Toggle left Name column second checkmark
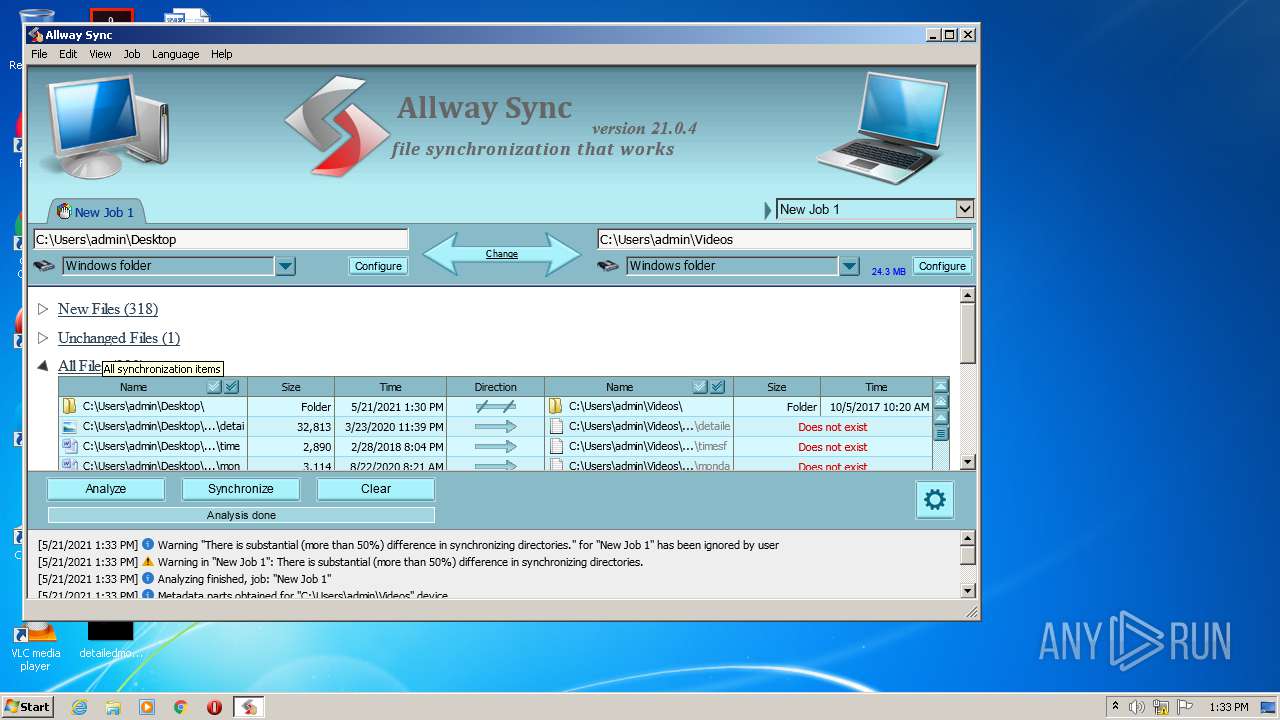Screen dimensions: 1280x720 231,387
